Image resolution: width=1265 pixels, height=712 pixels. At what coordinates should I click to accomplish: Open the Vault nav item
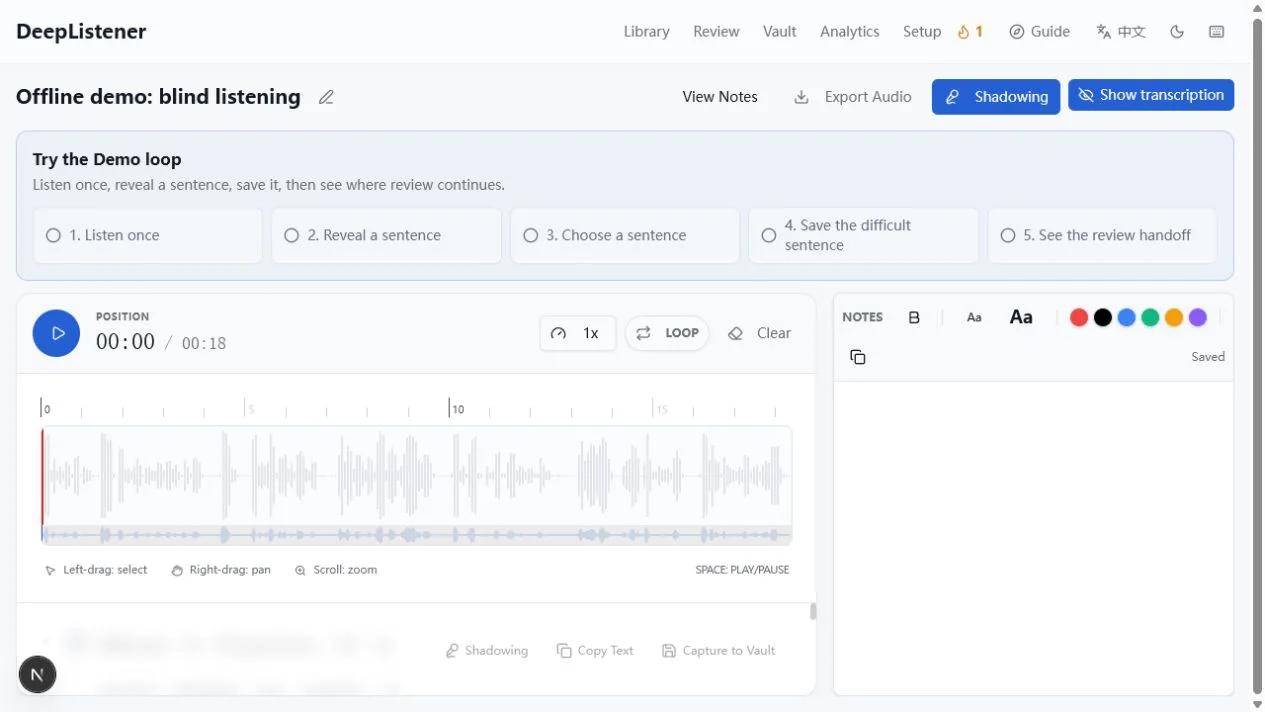tap(779, 32)
